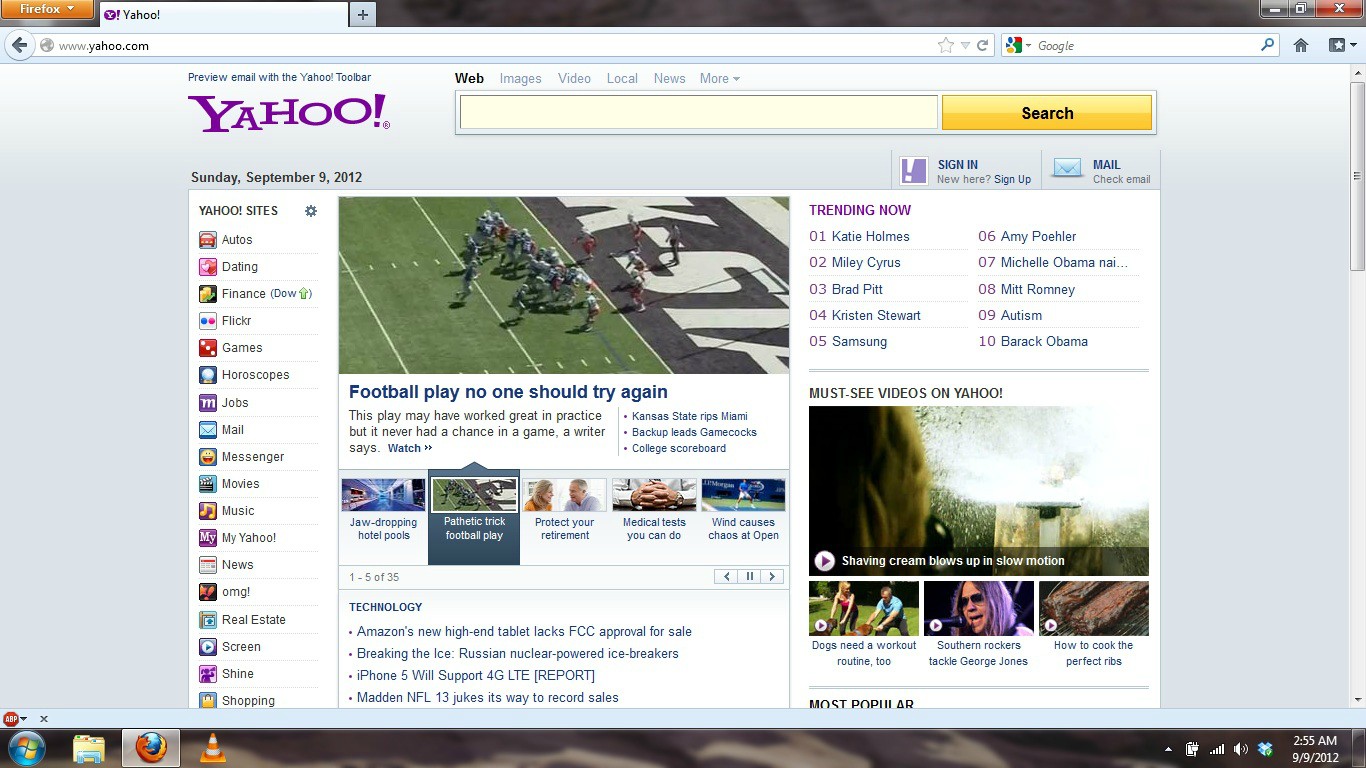Open the News sidebar icon

(x=208, y=565)
